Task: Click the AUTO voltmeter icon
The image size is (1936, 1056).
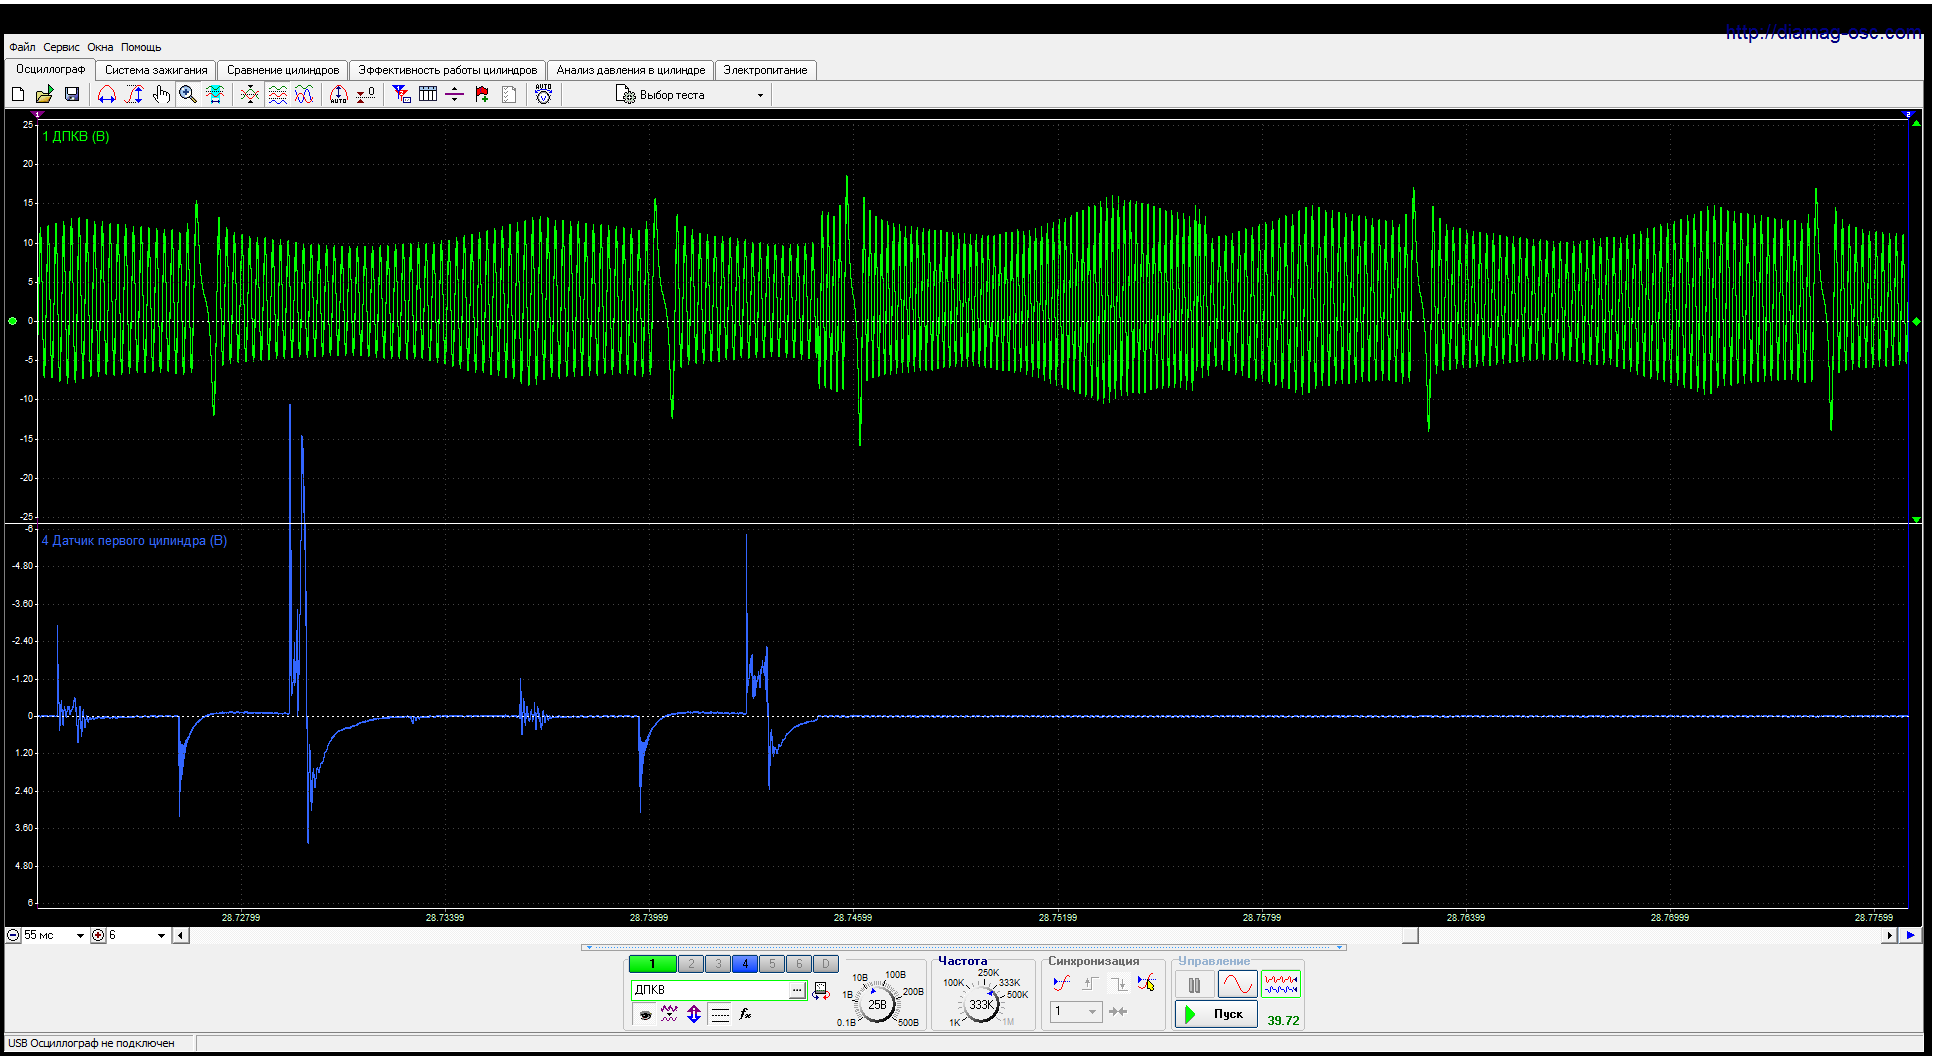Action: (x=543, y=94)
